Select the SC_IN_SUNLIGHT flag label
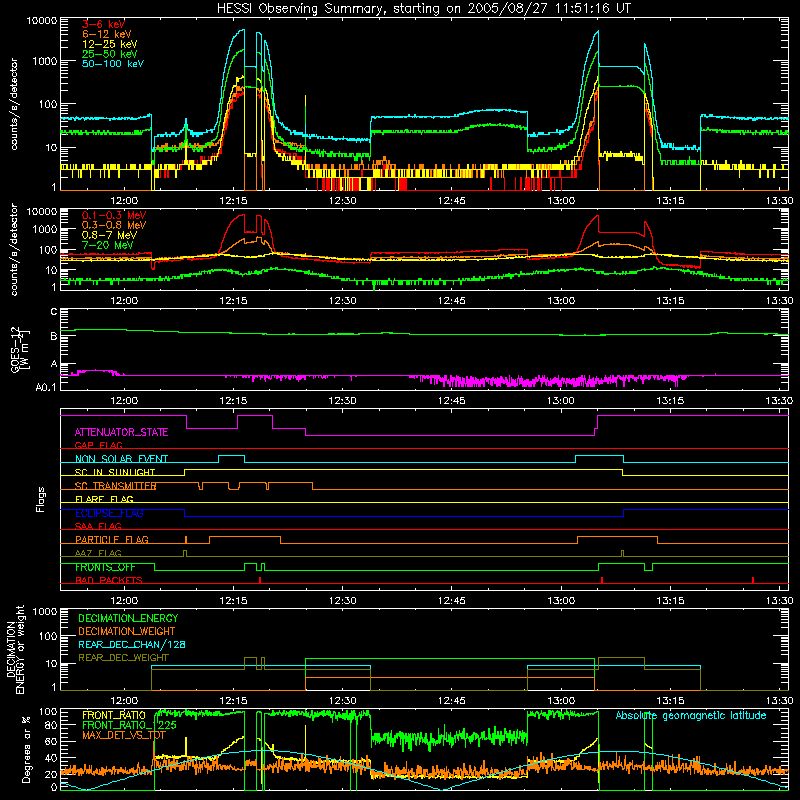 pyautogui.click(x=115, y=472)
